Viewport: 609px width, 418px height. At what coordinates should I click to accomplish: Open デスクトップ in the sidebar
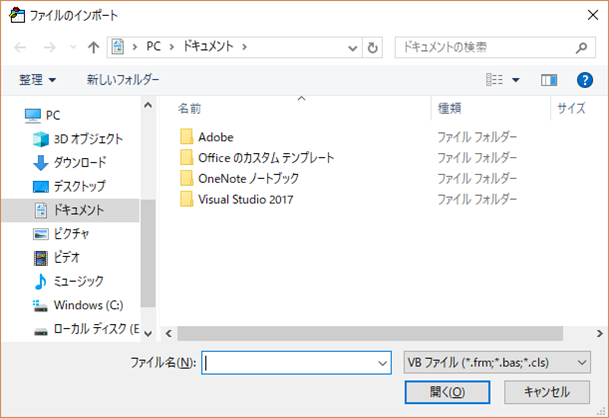(79, 186)
